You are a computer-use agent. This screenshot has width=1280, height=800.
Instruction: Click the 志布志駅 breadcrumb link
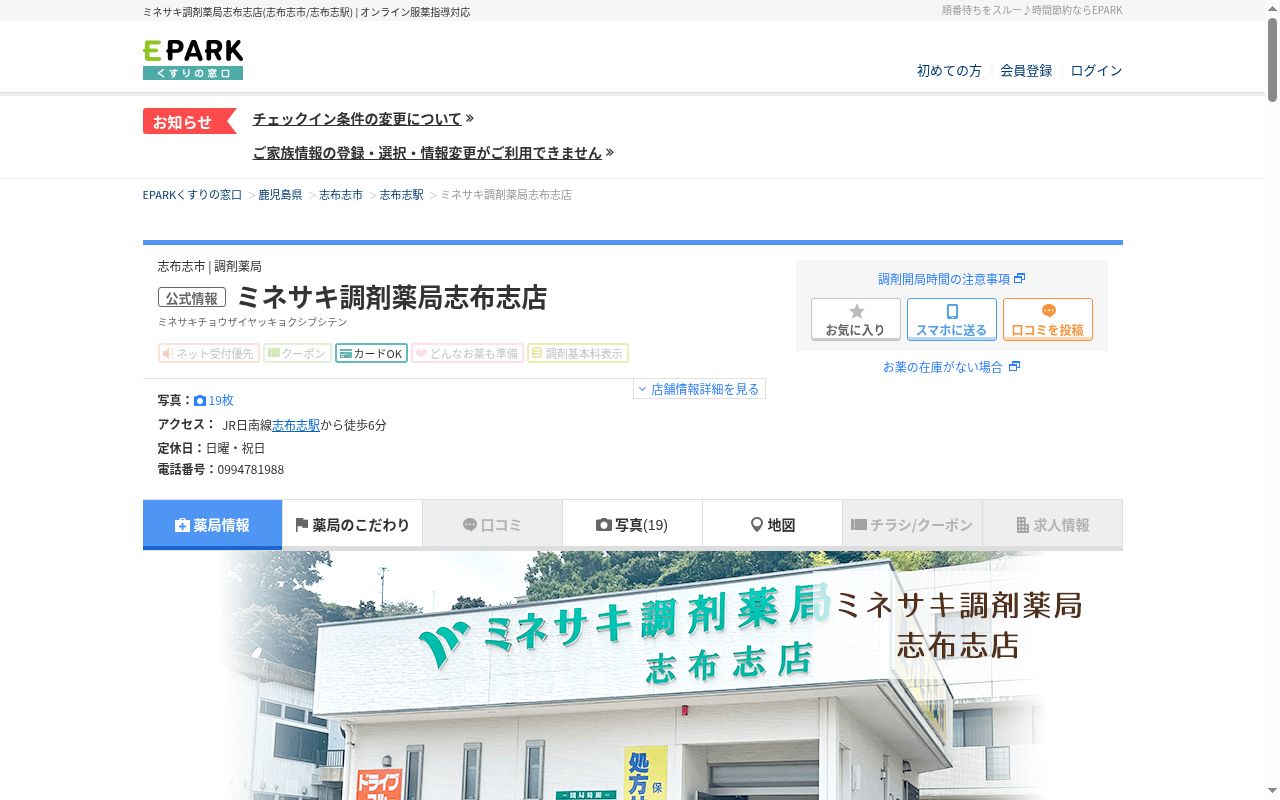tap(402, 195)
